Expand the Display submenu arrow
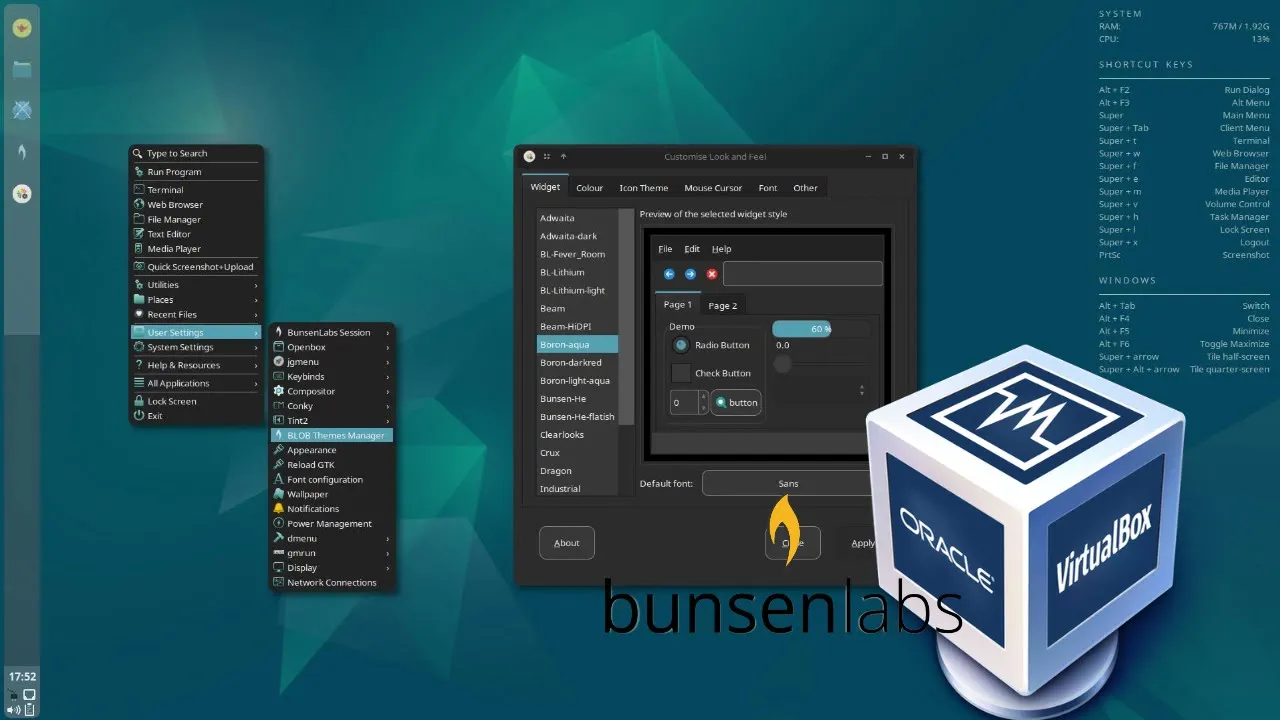The width and height of the screenshot is (1280, 720). tap(388, 567)
